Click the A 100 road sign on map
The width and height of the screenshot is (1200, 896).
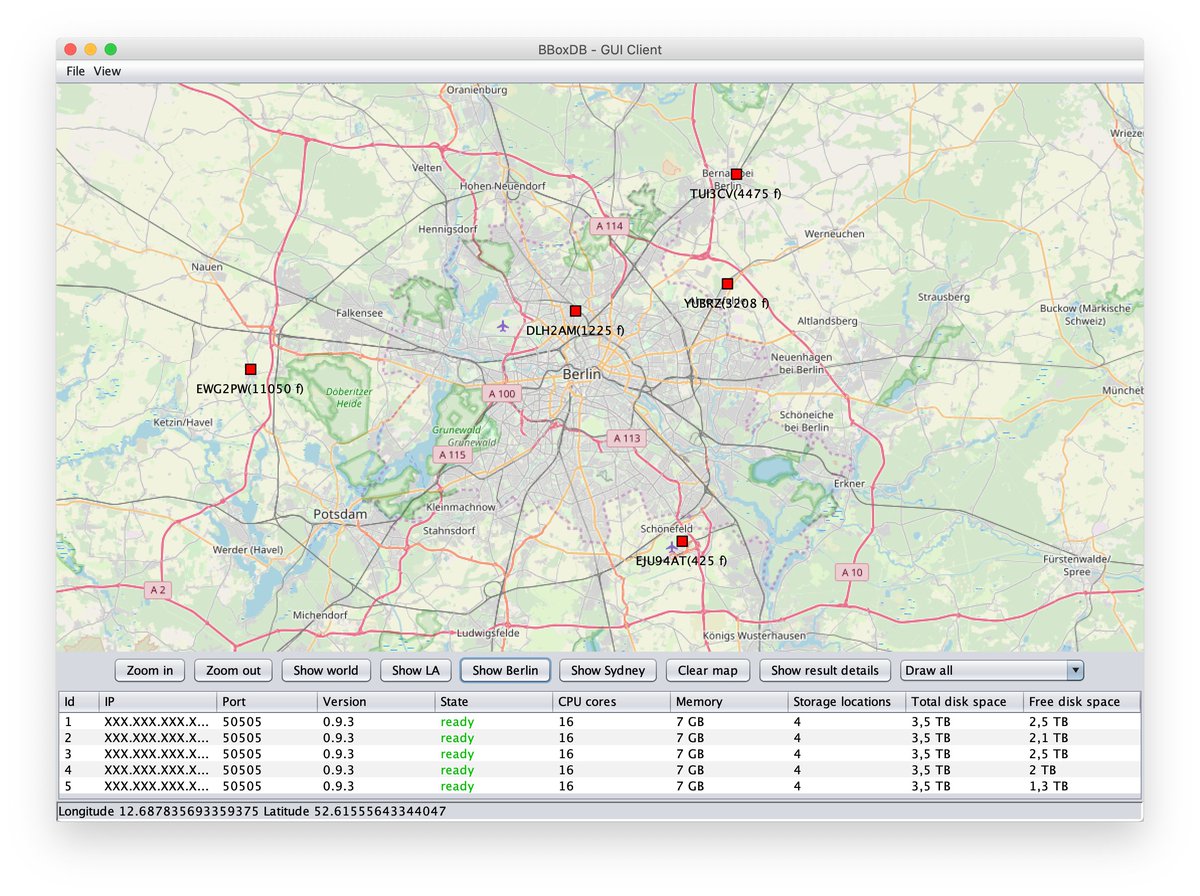(502, 394)
